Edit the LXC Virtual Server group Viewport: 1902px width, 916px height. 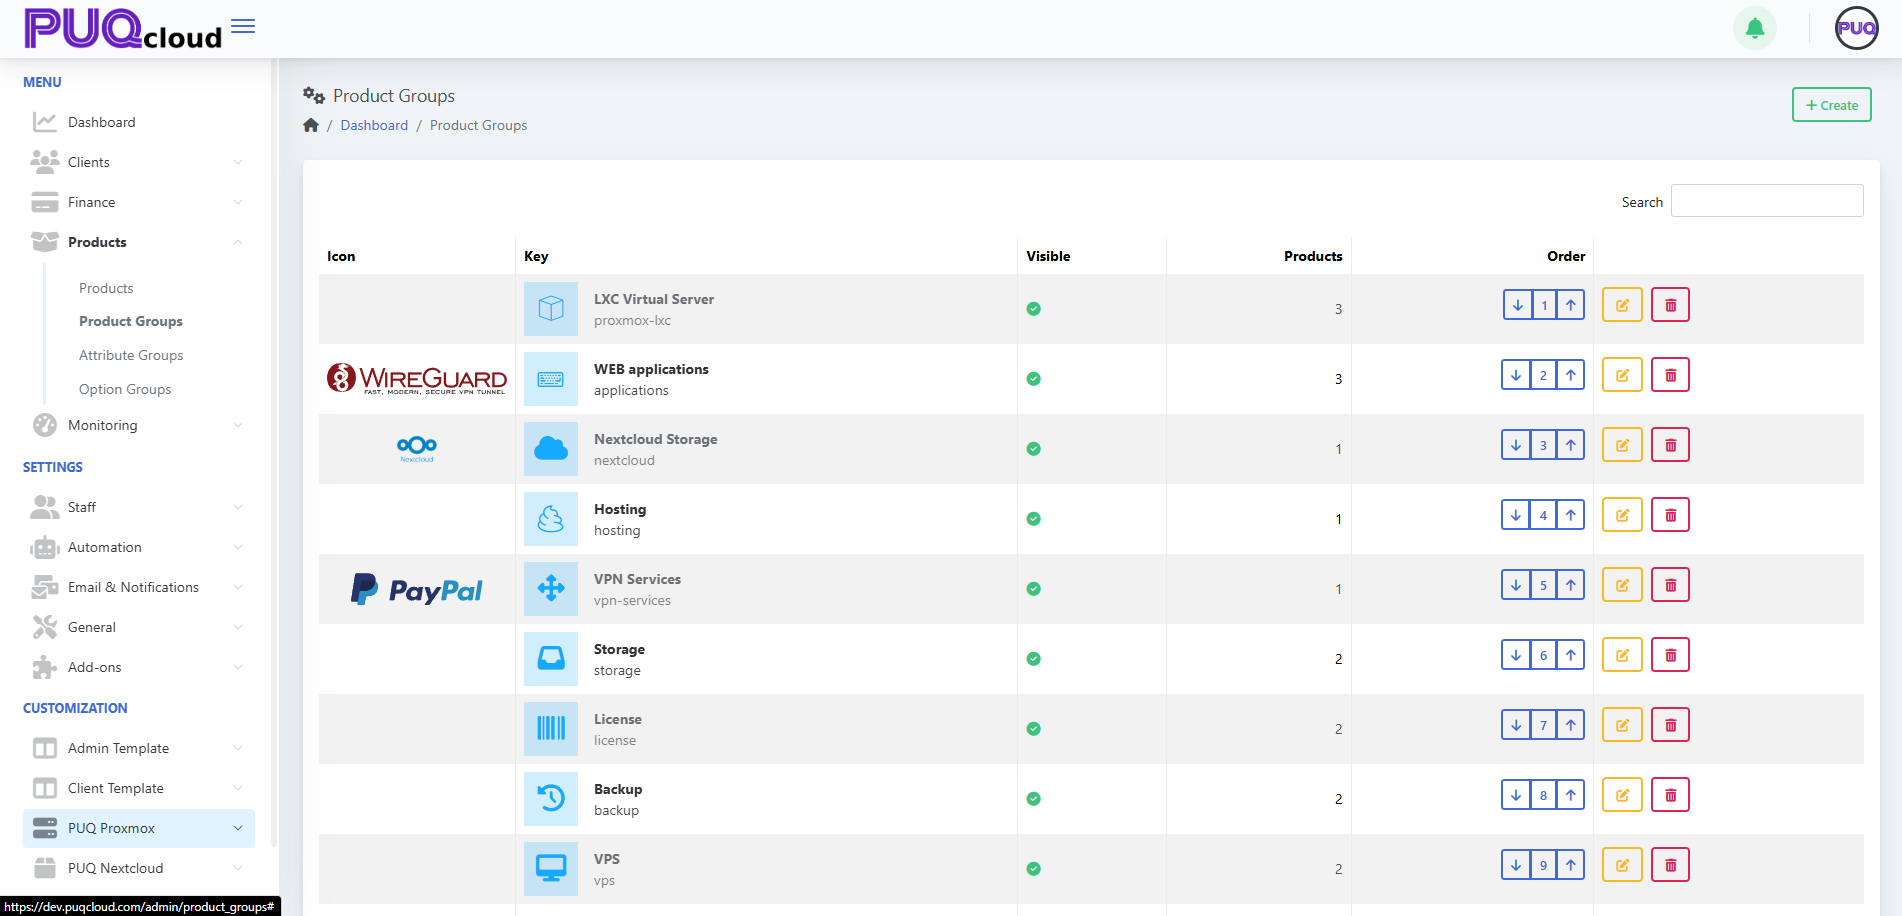click(x=1622, y=305)
